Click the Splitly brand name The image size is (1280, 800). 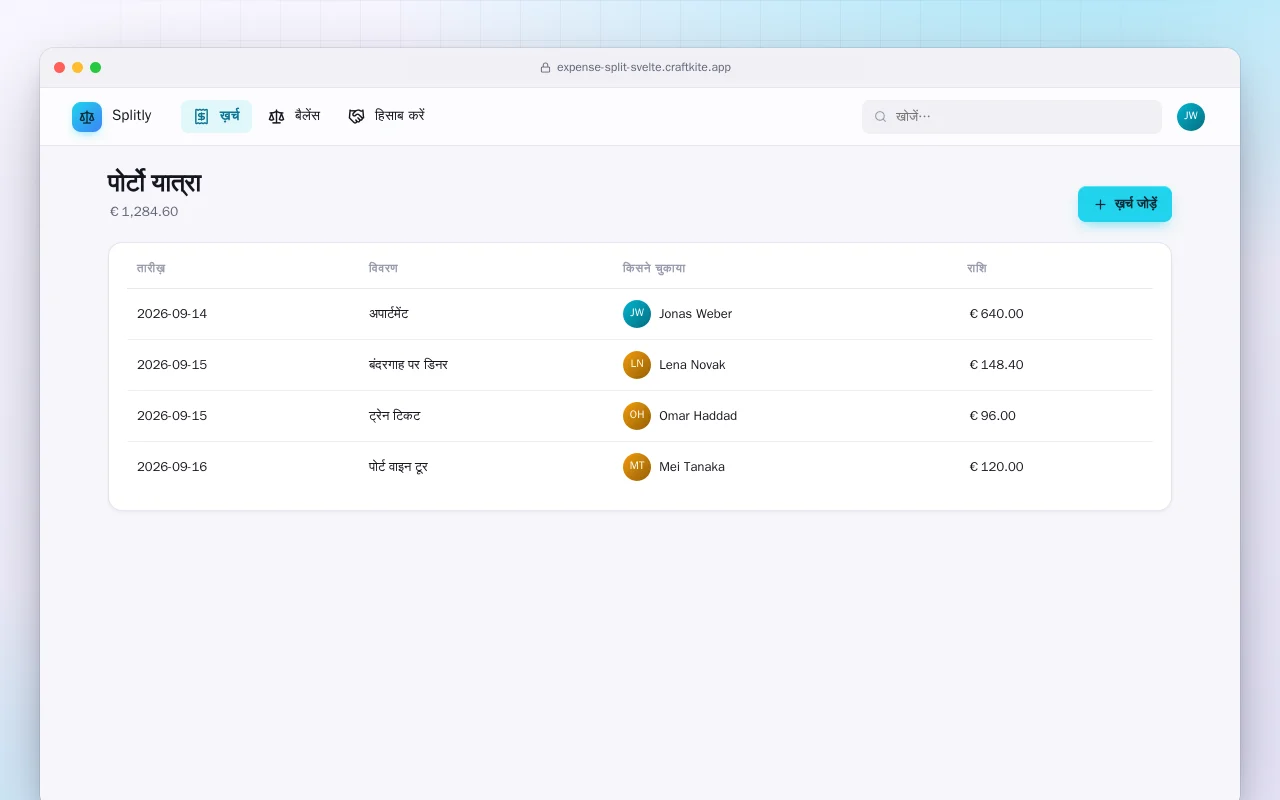132,116
